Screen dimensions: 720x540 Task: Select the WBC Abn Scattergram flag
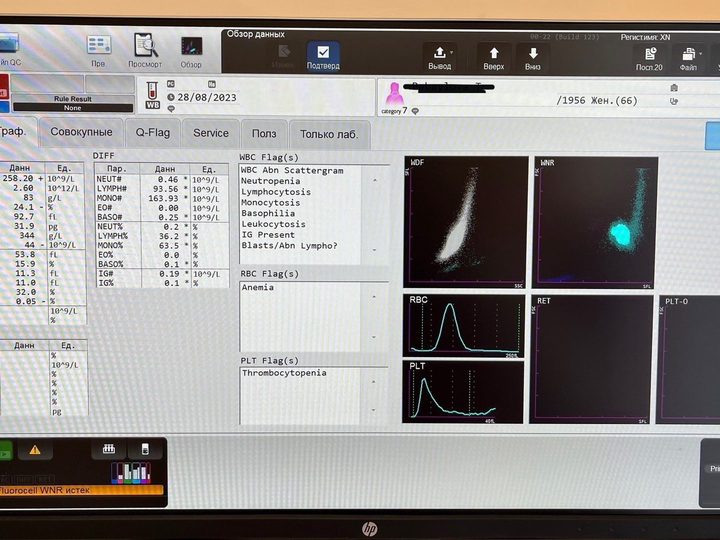tap(292, 170)
